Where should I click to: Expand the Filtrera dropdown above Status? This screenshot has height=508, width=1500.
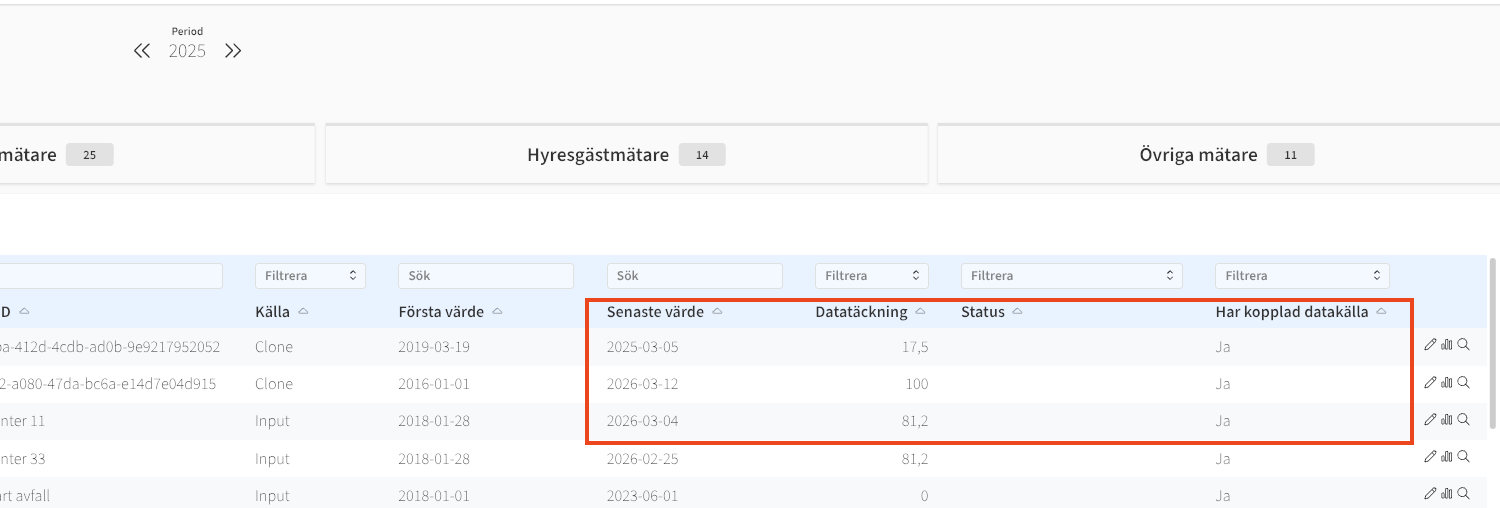pyautogui.click(x=1072, y=275)
